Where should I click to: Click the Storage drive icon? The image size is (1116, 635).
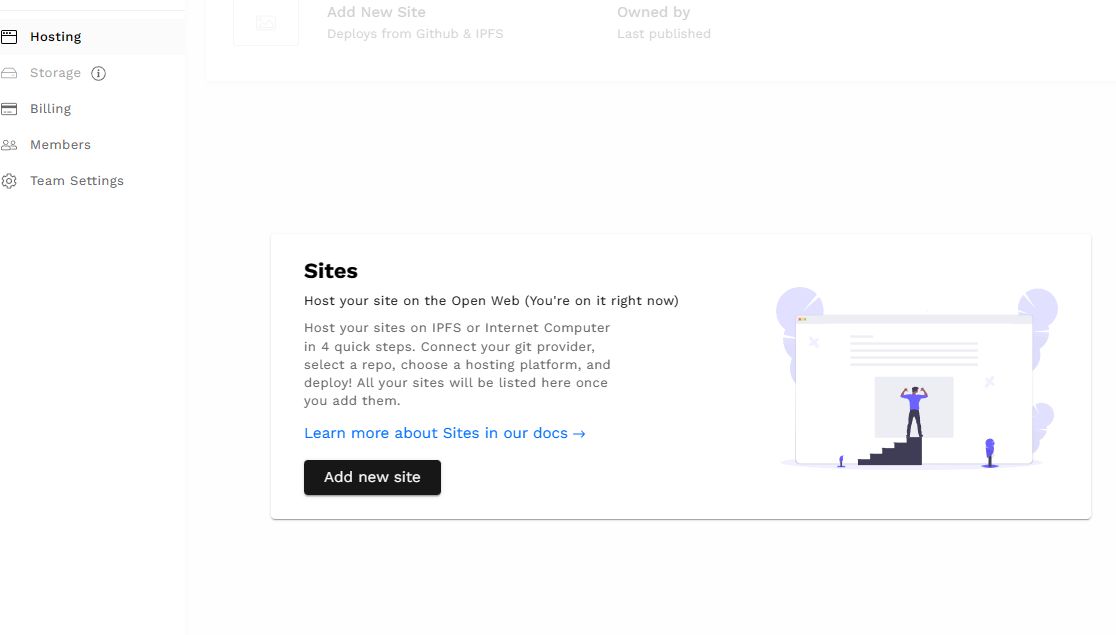coord(9,73)
